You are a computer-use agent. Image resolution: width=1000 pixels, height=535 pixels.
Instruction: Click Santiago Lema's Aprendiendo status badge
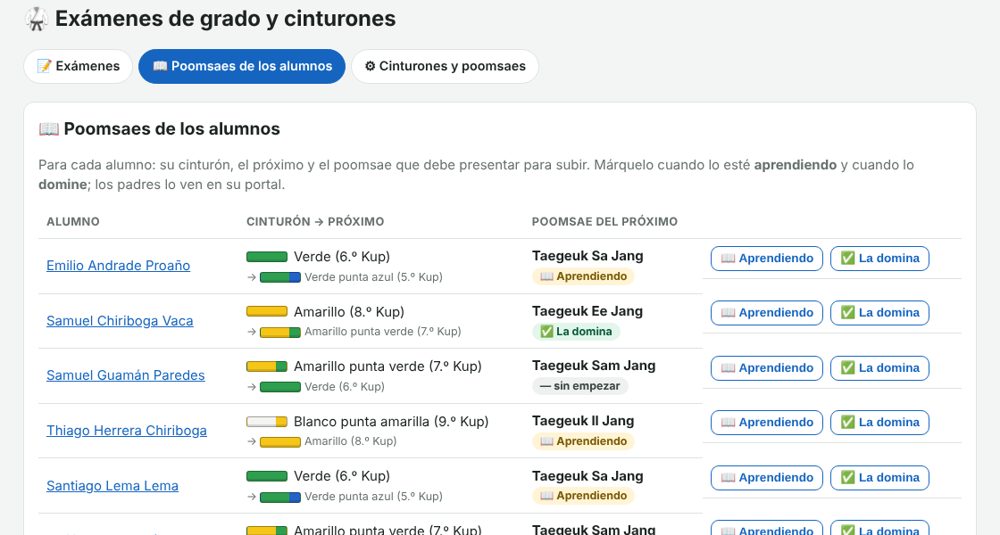tap(583, 496)
